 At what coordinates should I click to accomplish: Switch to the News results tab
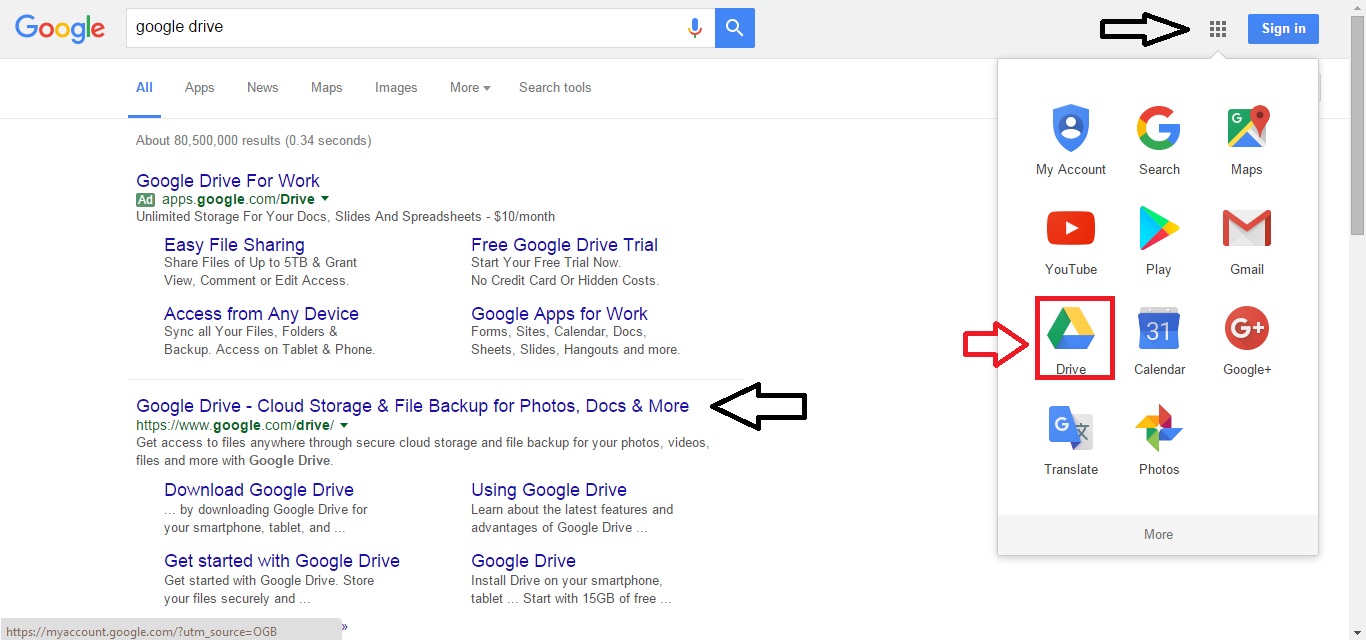[262, 88]
